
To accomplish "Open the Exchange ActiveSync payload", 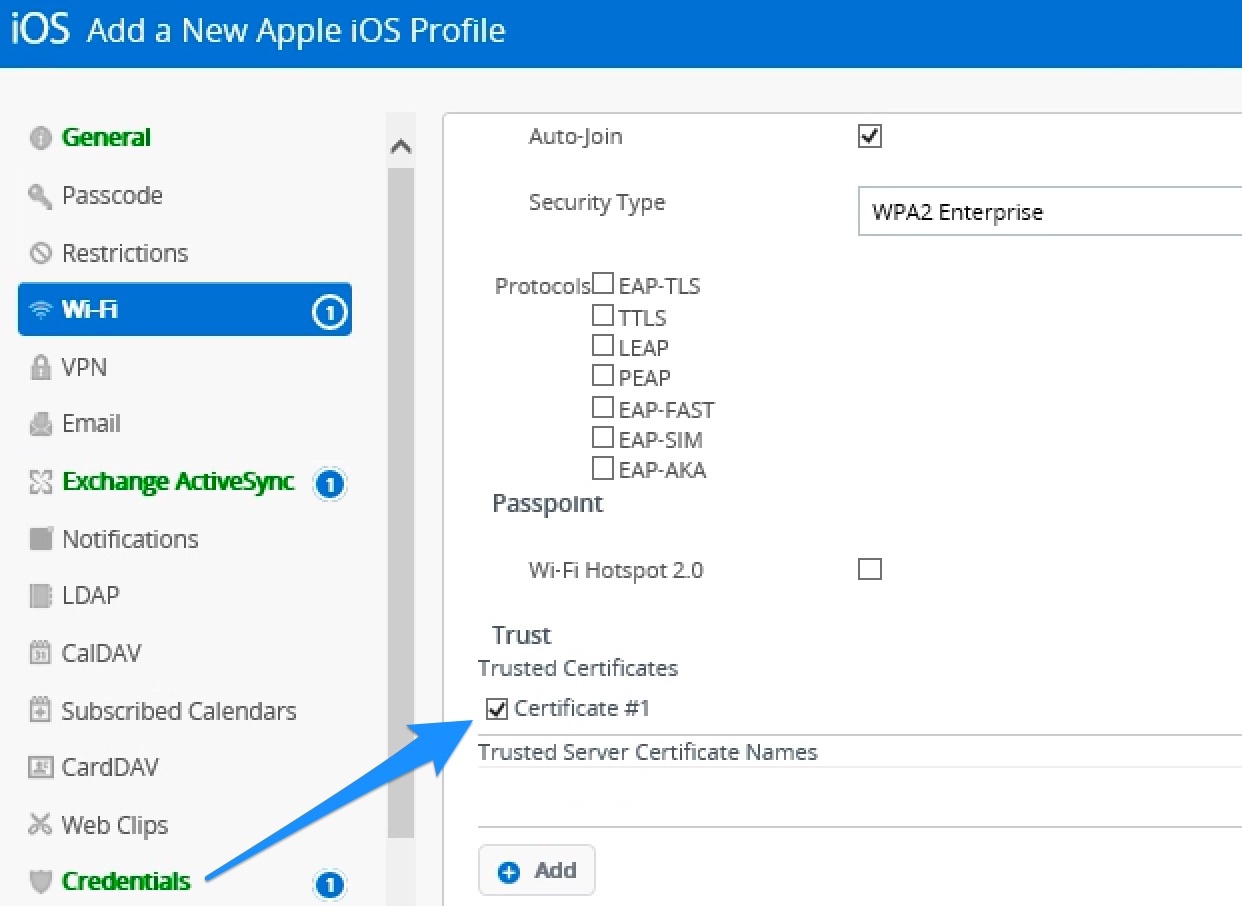I will 178,482.
